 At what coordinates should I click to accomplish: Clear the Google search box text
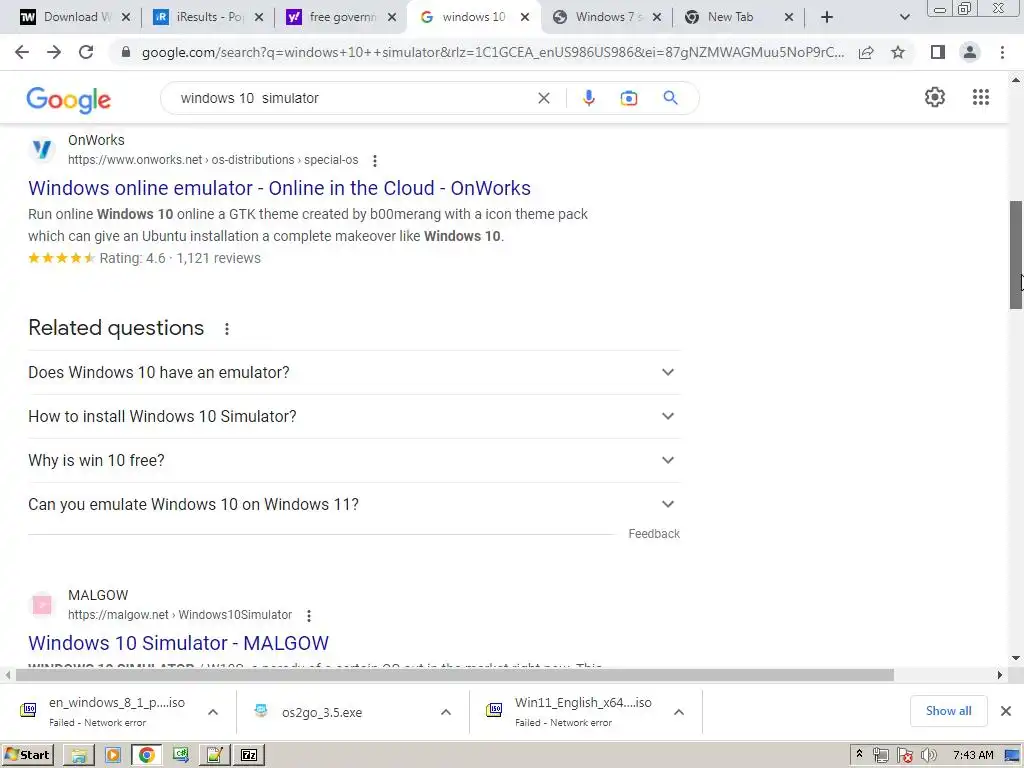coord(543,98)
